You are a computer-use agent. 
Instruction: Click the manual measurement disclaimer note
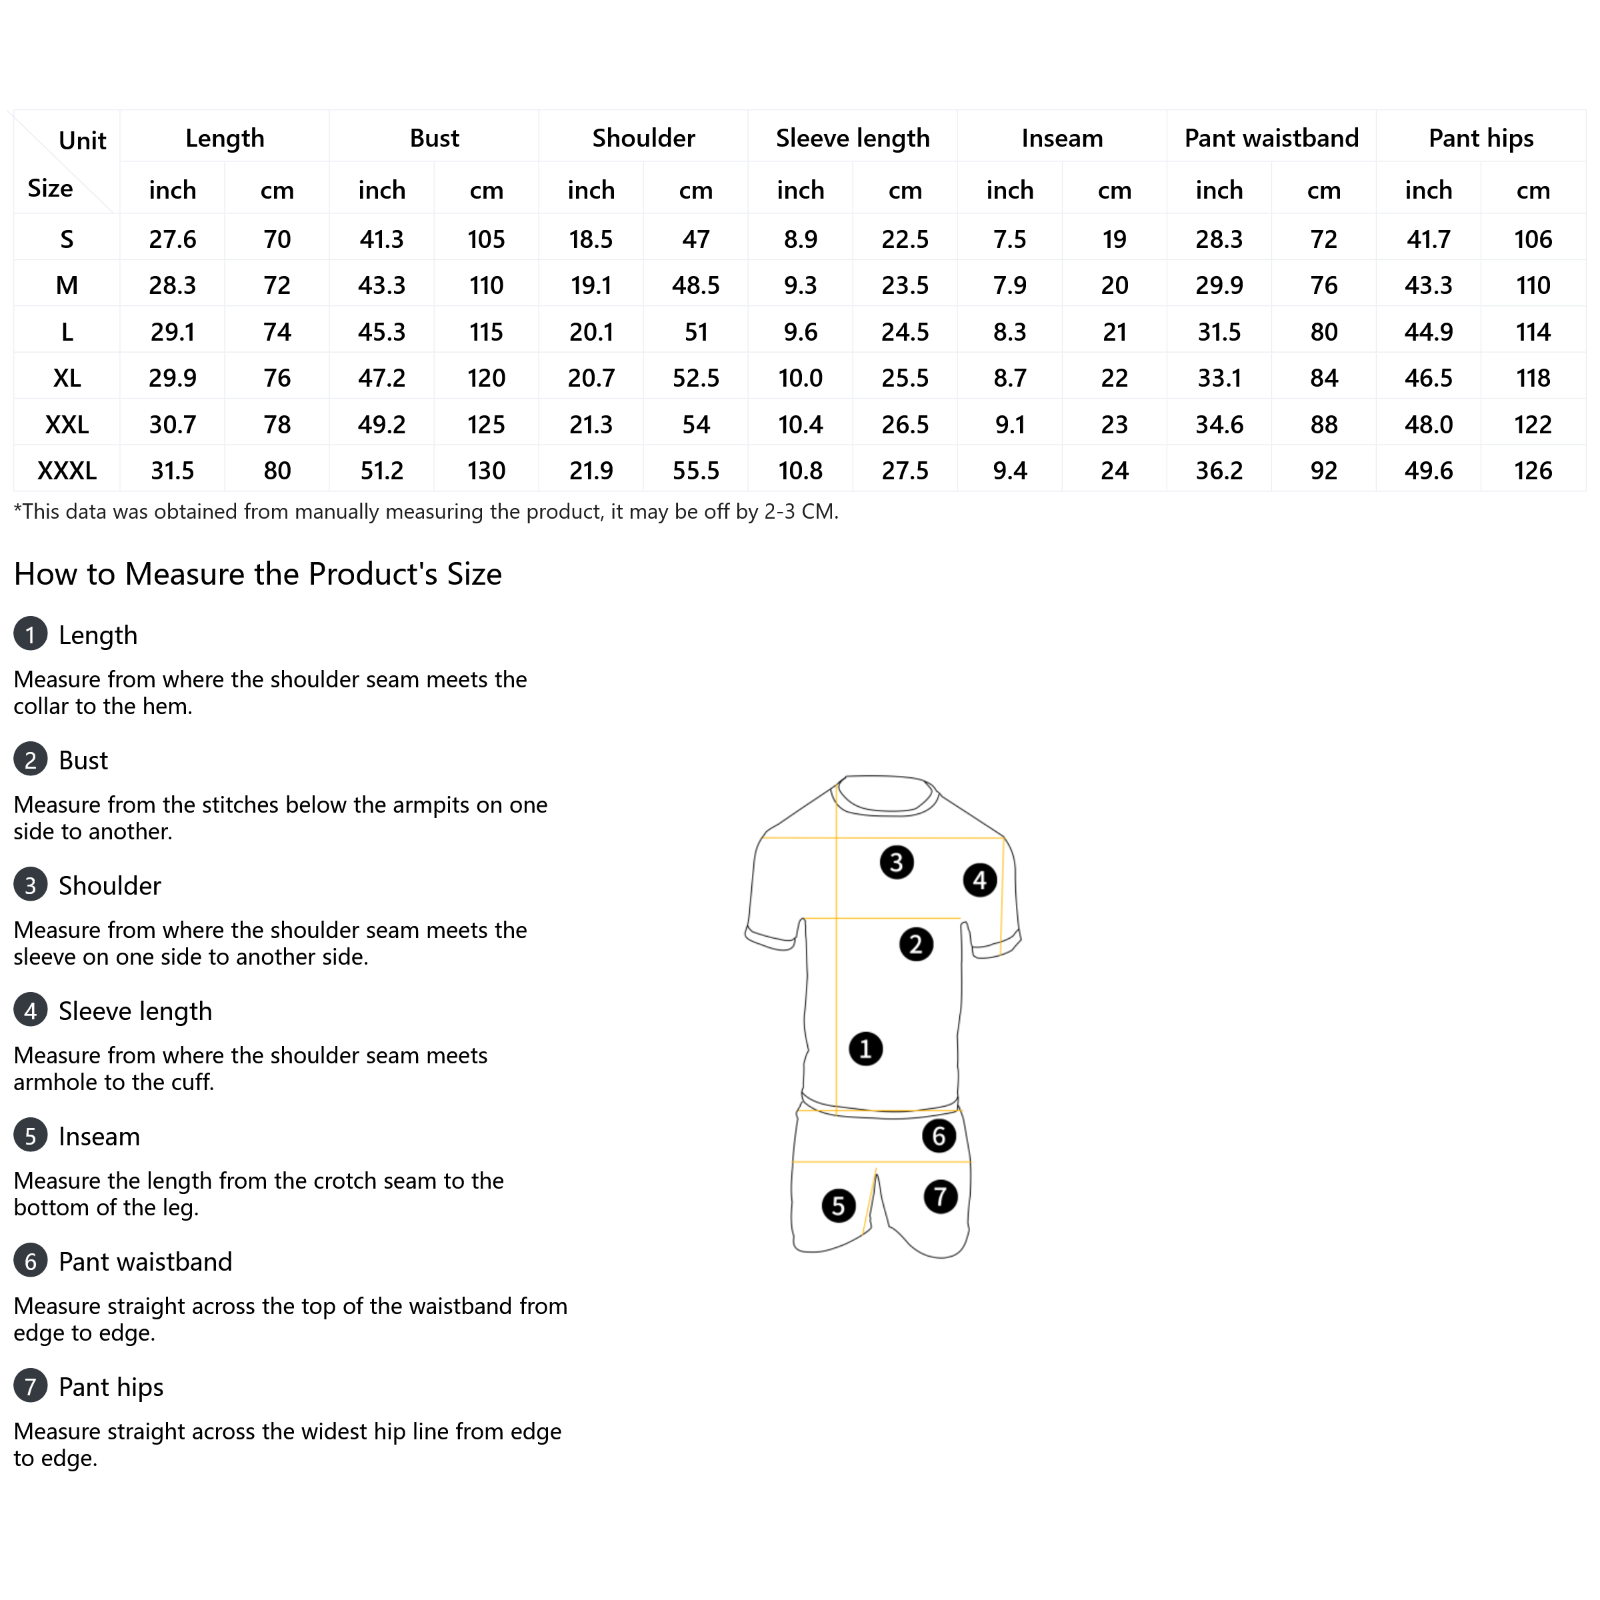point(426,512)
